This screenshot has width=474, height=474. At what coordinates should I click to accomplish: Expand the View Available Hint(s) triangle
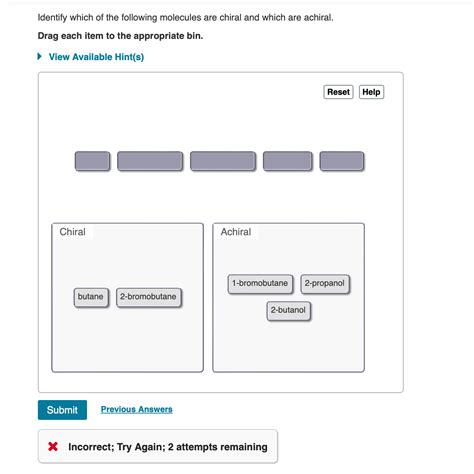coord(40,56)
